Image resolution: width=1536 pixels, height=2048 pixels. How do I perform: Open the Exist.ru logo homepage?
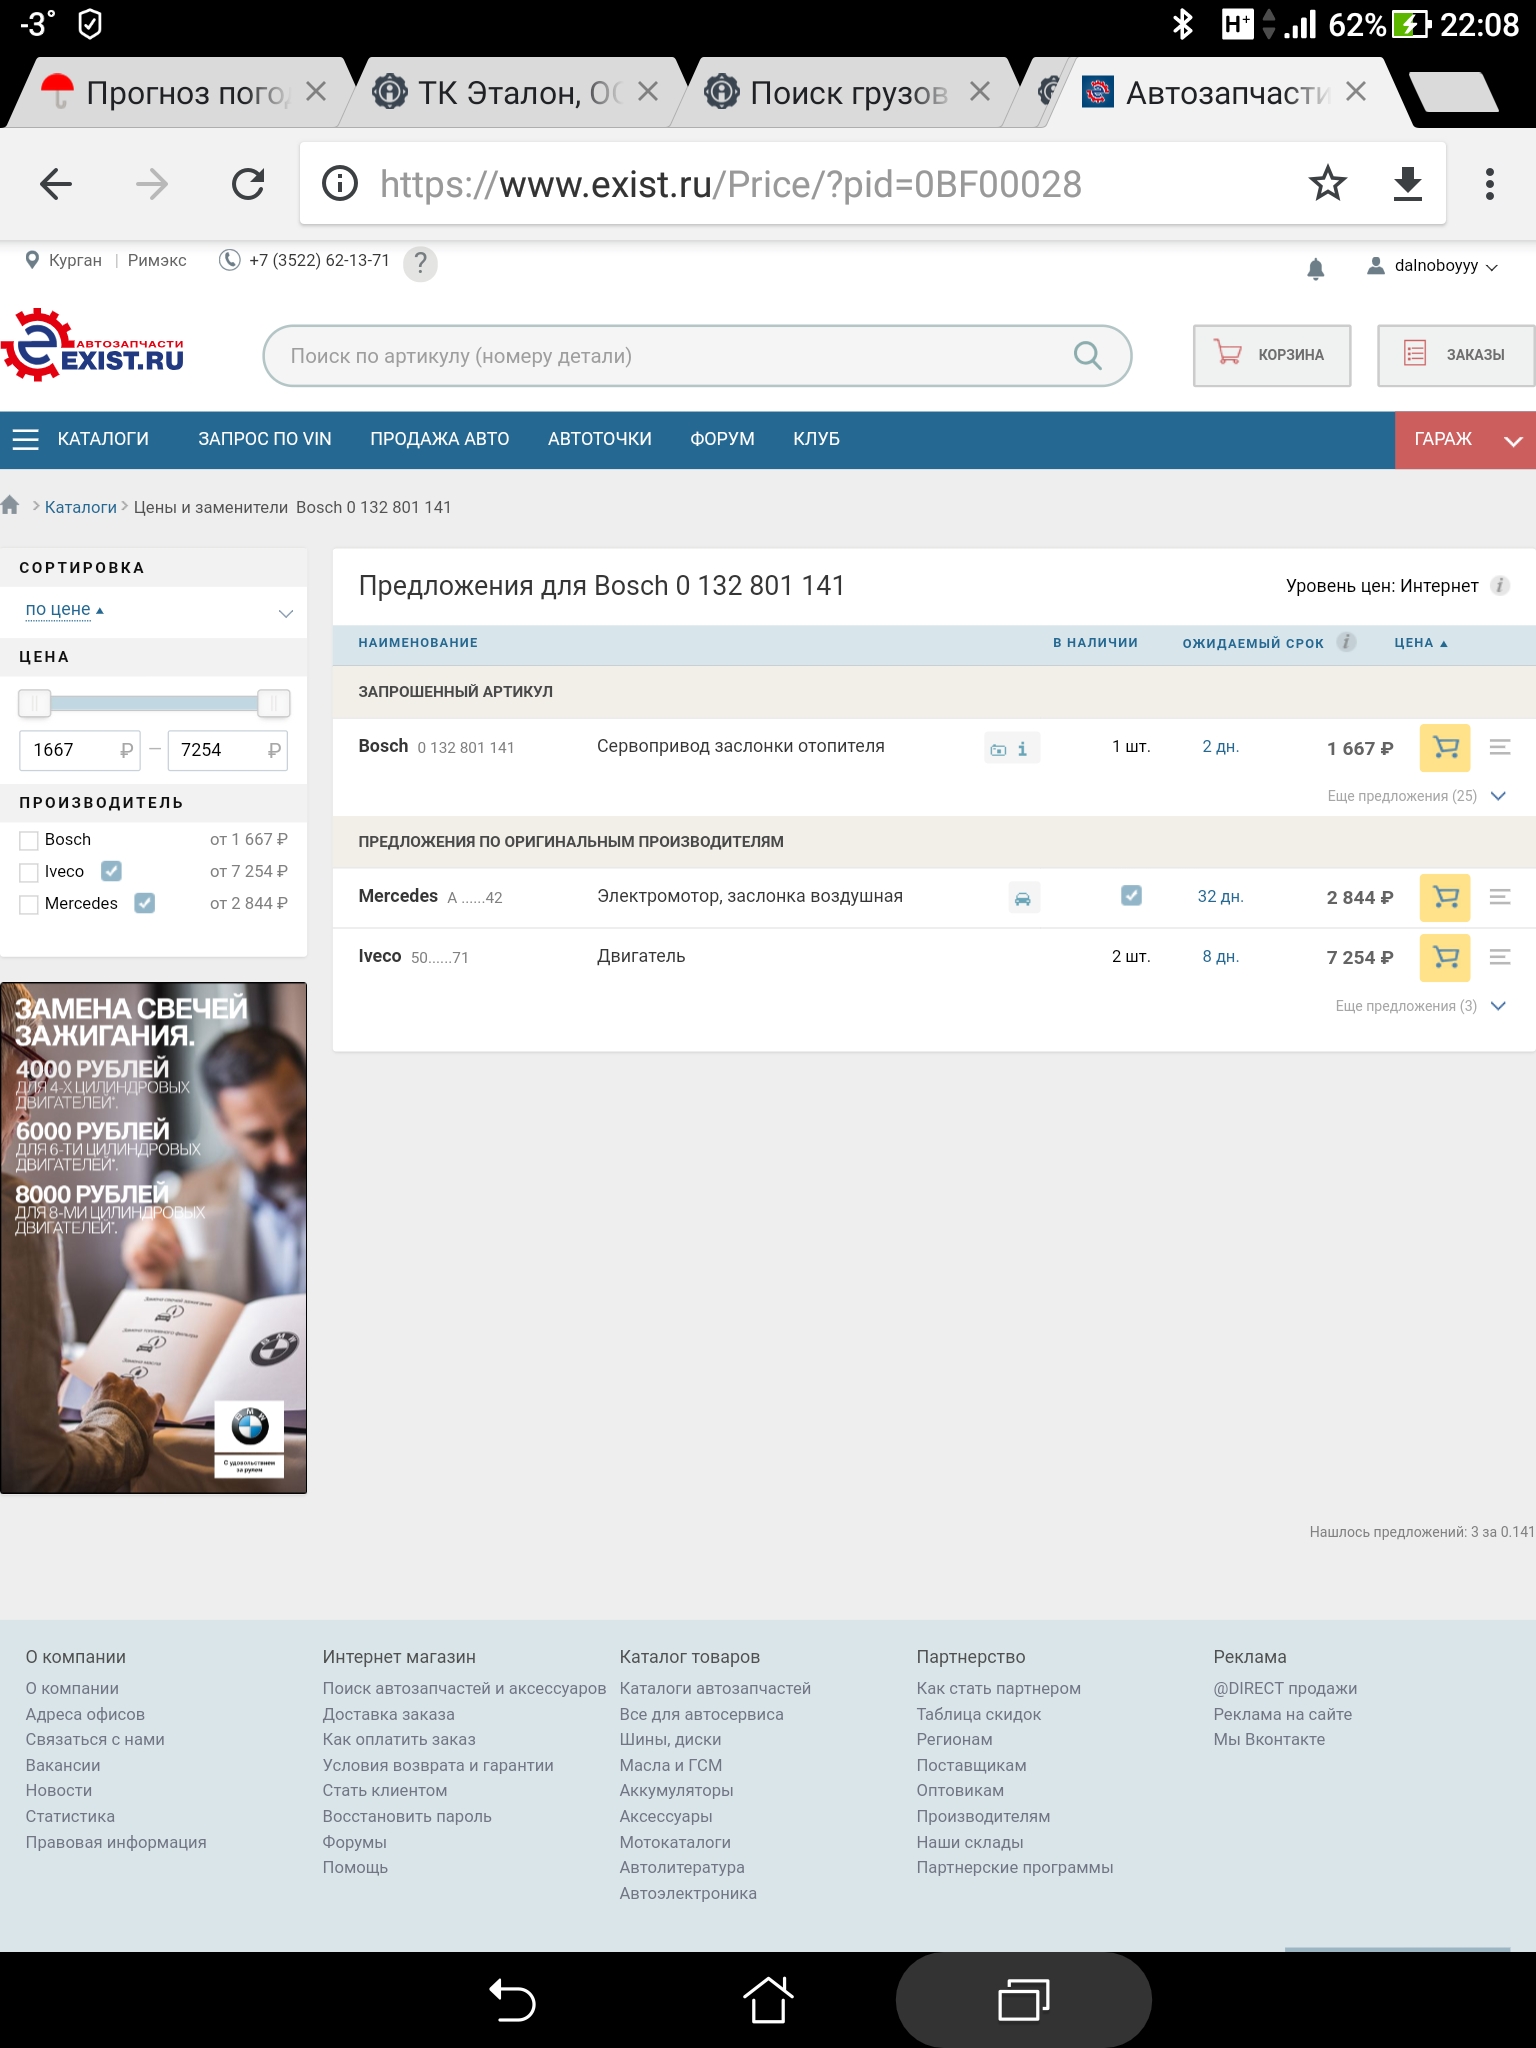tap(93, 344)
